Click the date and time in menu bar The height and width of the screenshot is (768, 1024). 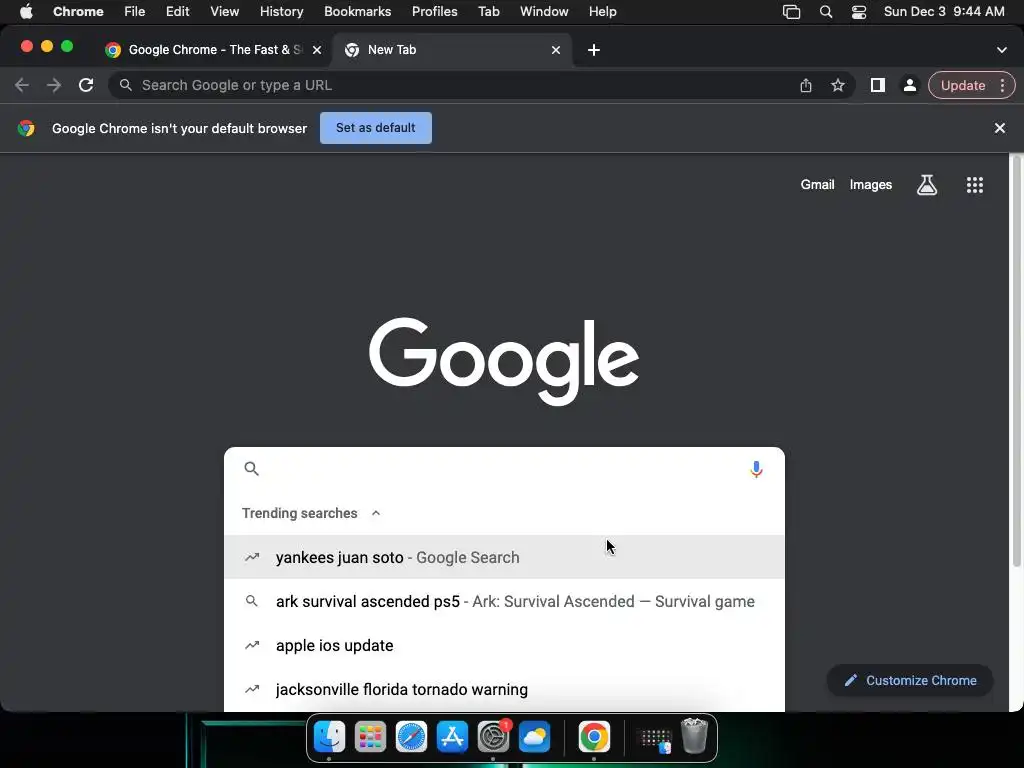[944, 12]
